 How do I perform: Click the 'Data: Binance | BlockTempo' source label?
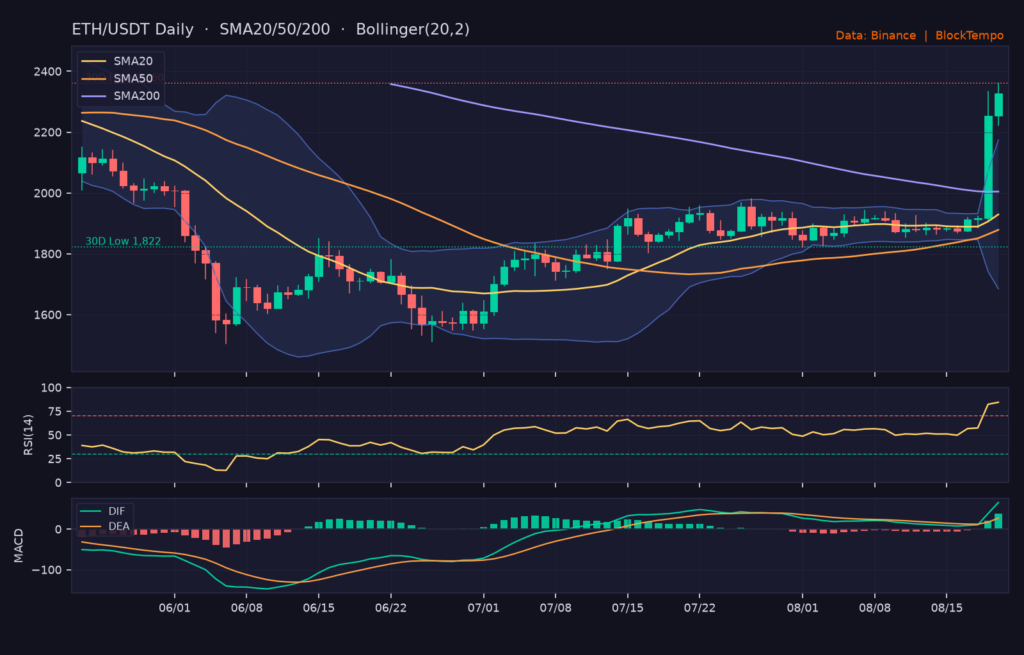[x=920, y=35]
